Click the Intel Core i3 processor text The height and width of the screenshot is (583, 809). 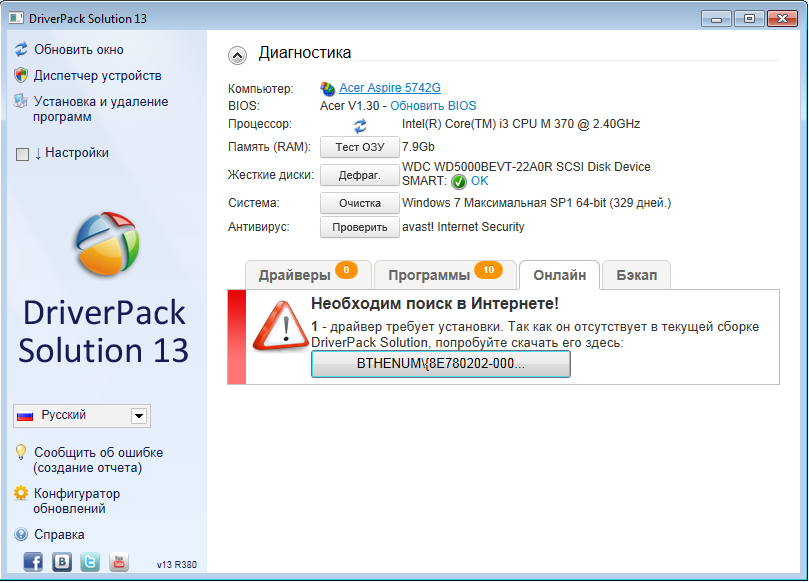coord(521,124)
